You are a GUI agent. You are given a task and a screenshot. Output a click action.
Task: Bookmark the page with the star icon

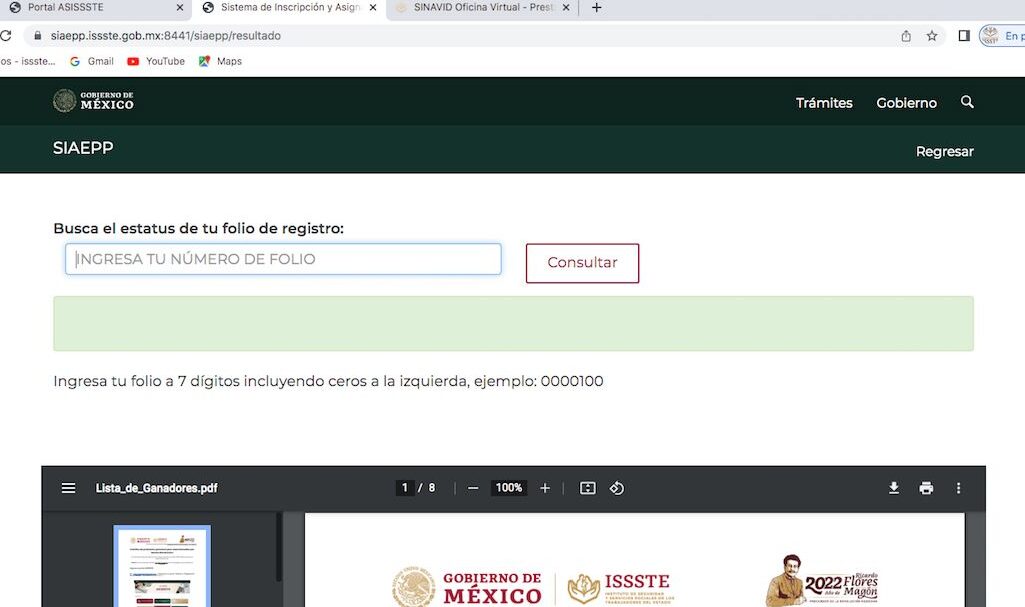(x=931, y=35)
